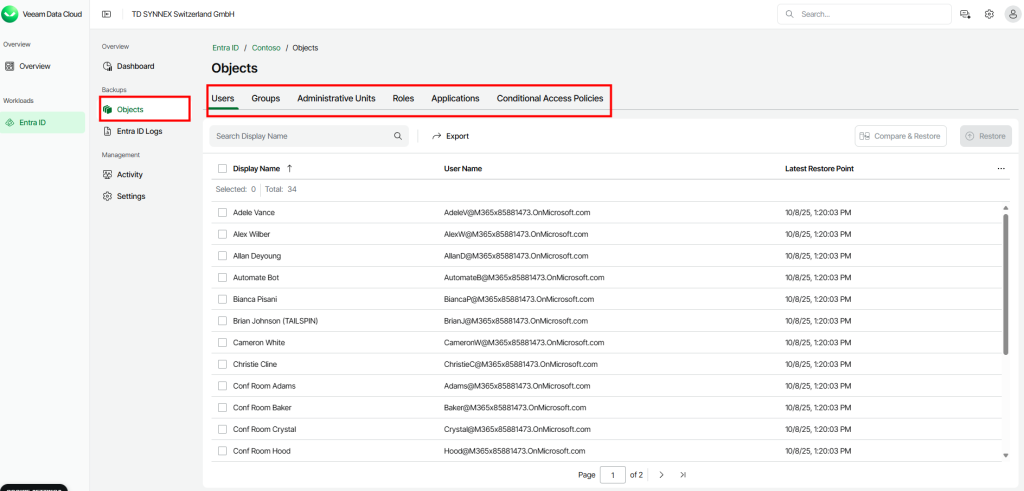
Task: Select the Conf Room Baker checkbox
Action: (x=222, y=407)
